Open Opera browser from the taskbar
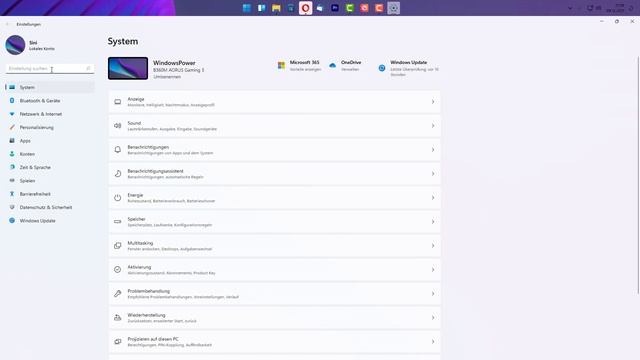The width and height of the screenshot is (640, 360). coord(305,8)
